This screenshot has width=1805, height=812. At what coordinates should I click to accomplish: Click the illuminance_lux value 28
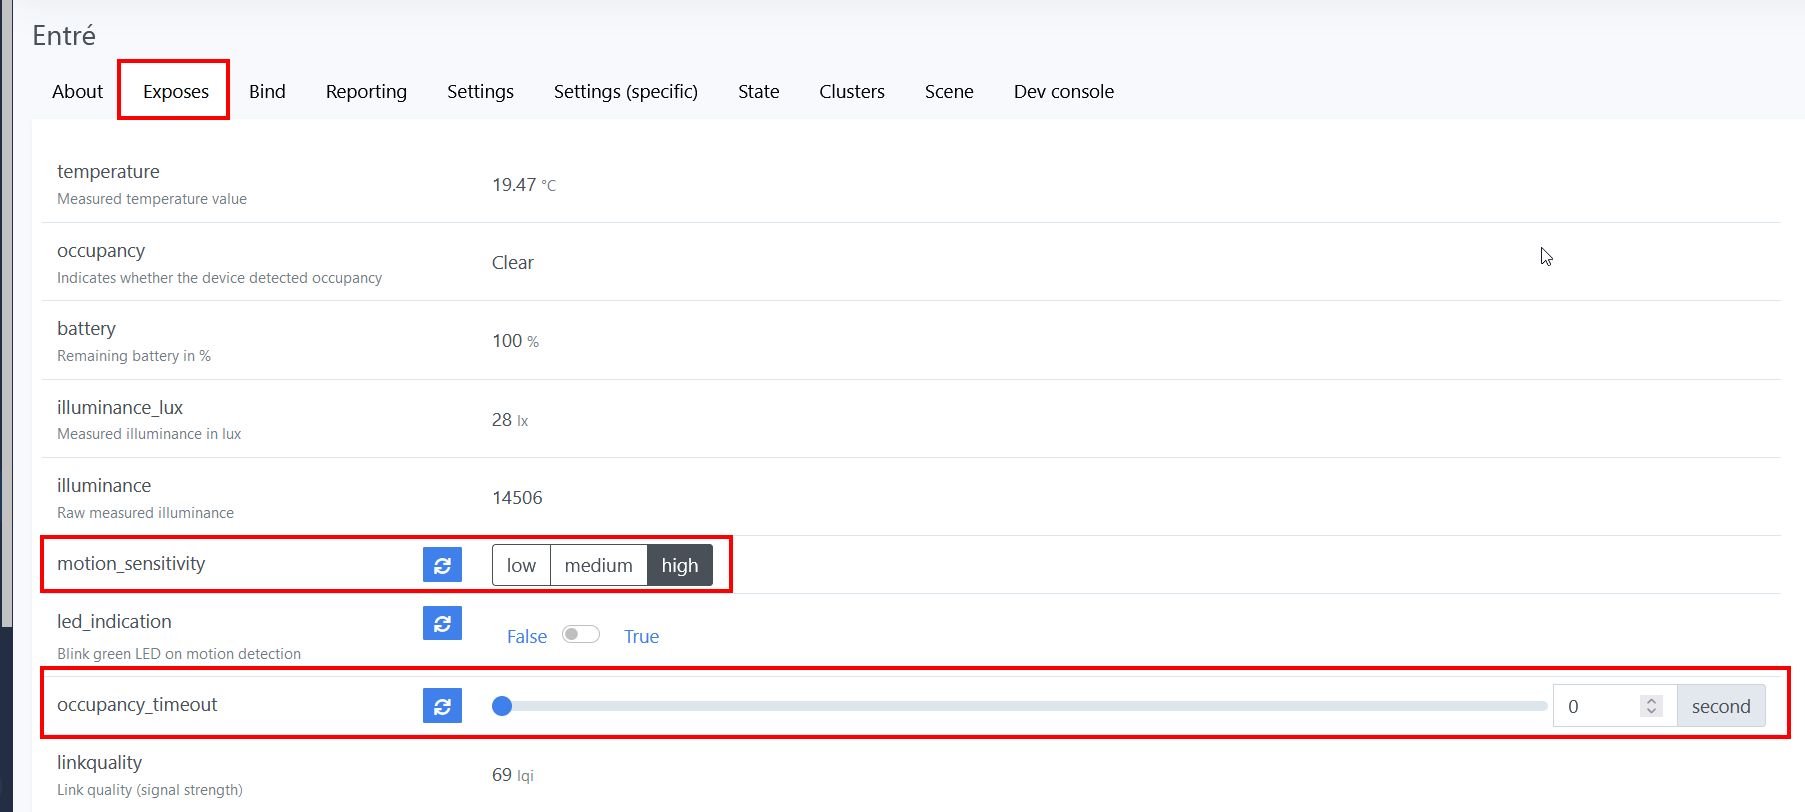[x=502, y=420]
